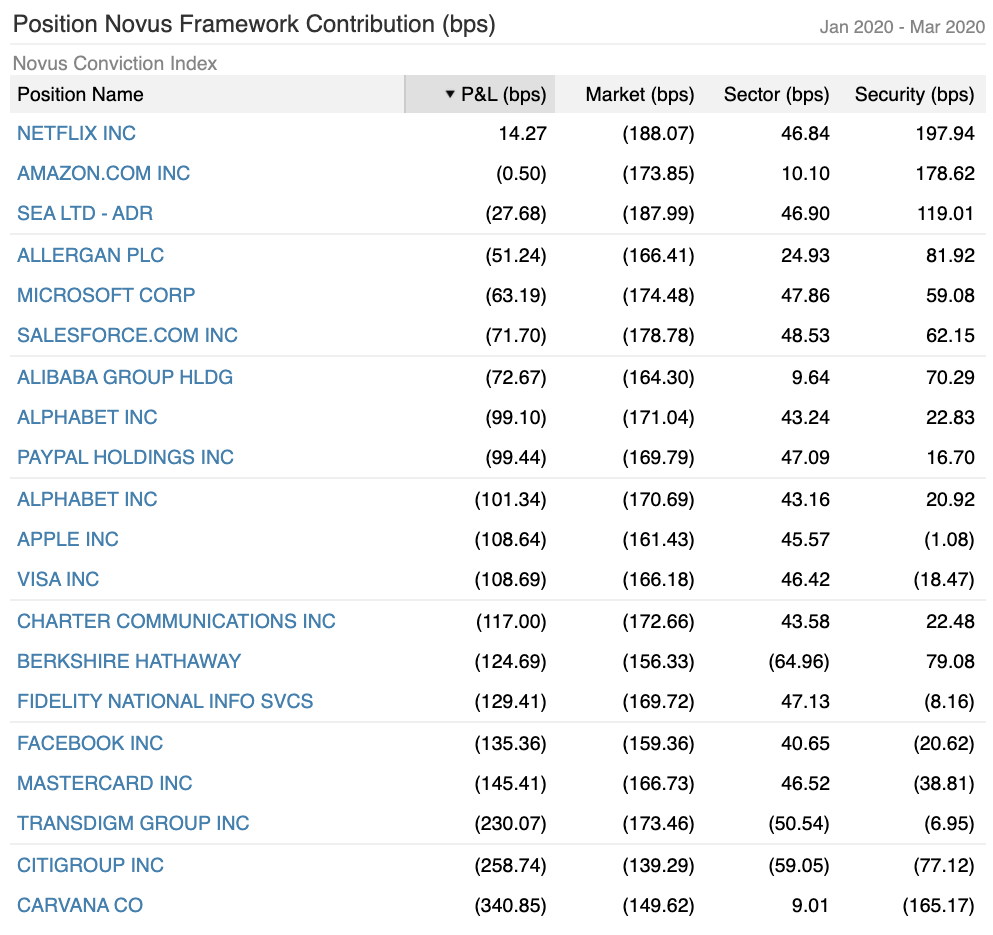
Task: Open FIDELITY NATIONAL INFO SVCS position
Action: 165,701
